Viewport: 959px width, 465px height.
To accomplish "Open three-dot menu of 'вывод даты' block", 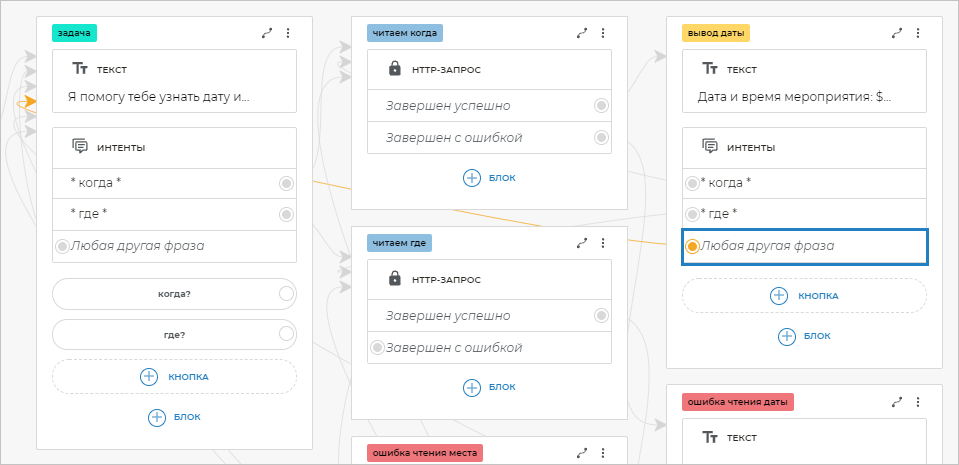I will [x=918, y=33].
